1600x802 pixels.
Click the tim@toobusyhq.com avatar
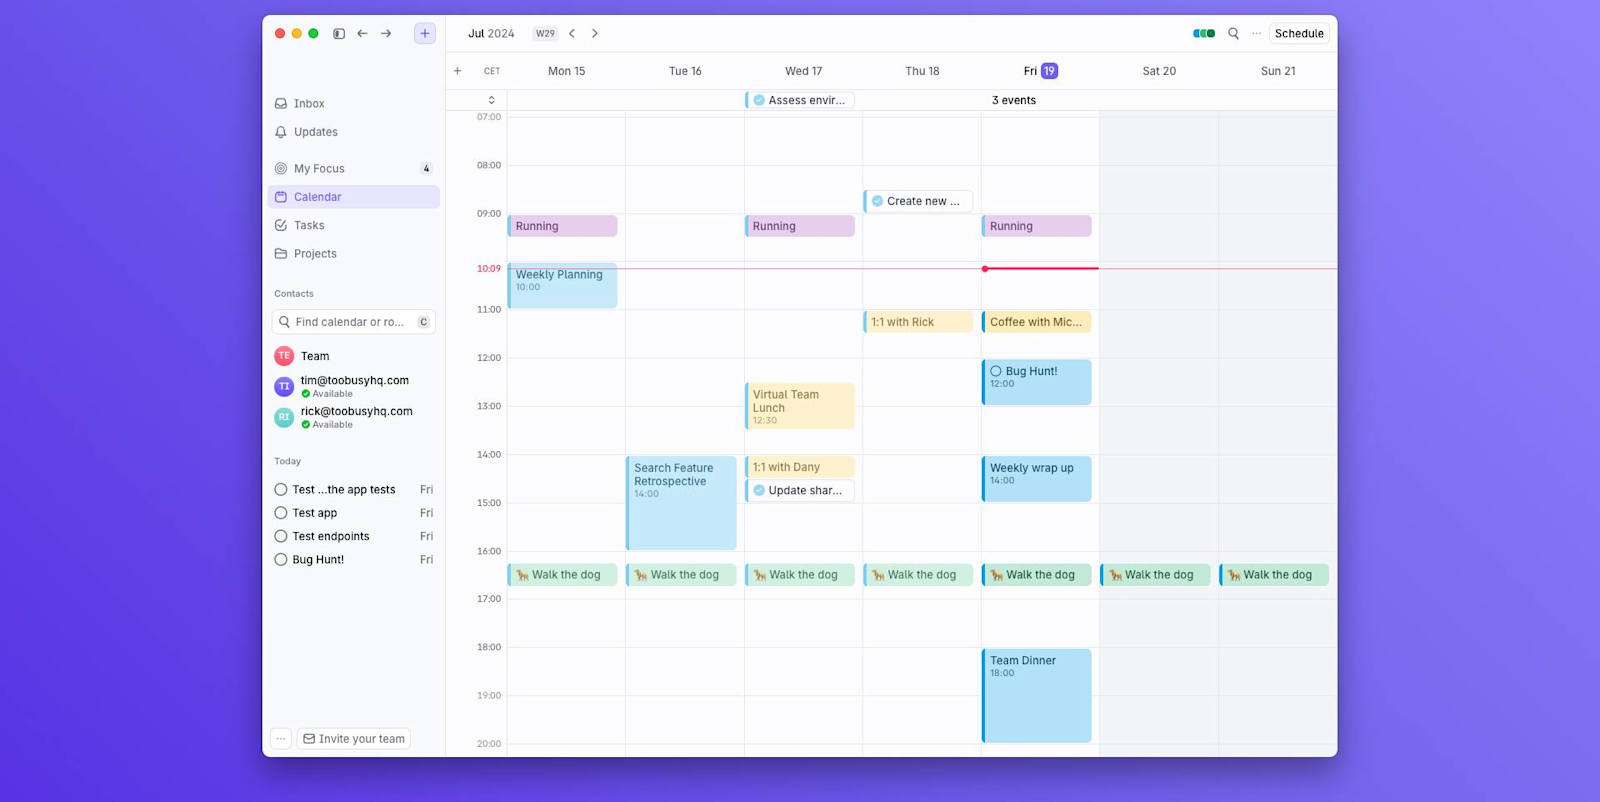tap(284, 386)
